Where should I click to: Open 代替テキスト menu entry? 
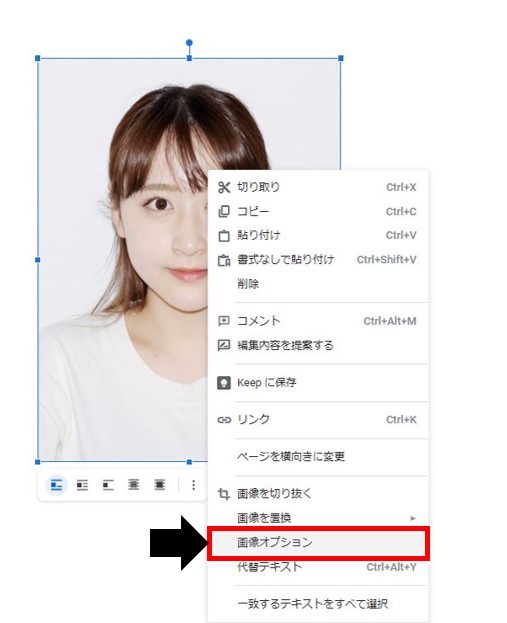coord(318,567)
